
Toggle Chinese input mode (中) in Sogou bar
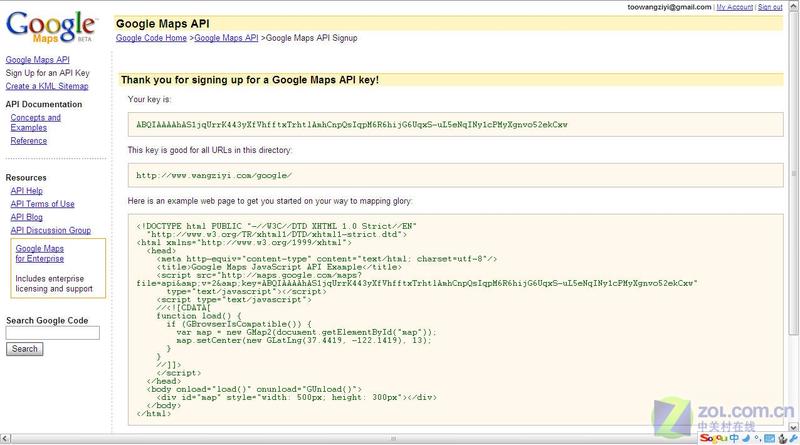point(734,438)
